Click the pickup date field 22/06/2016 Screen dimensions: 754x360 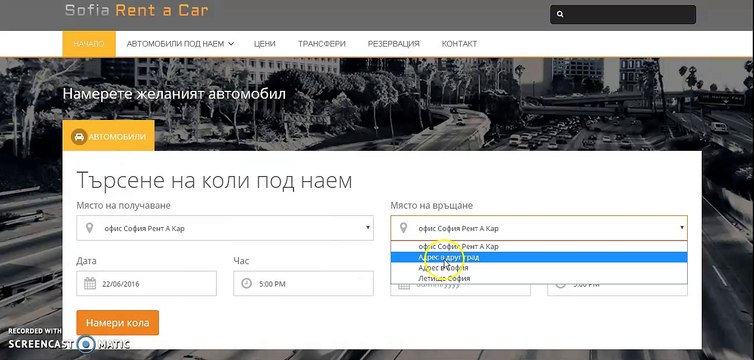(x=146, y=284)
